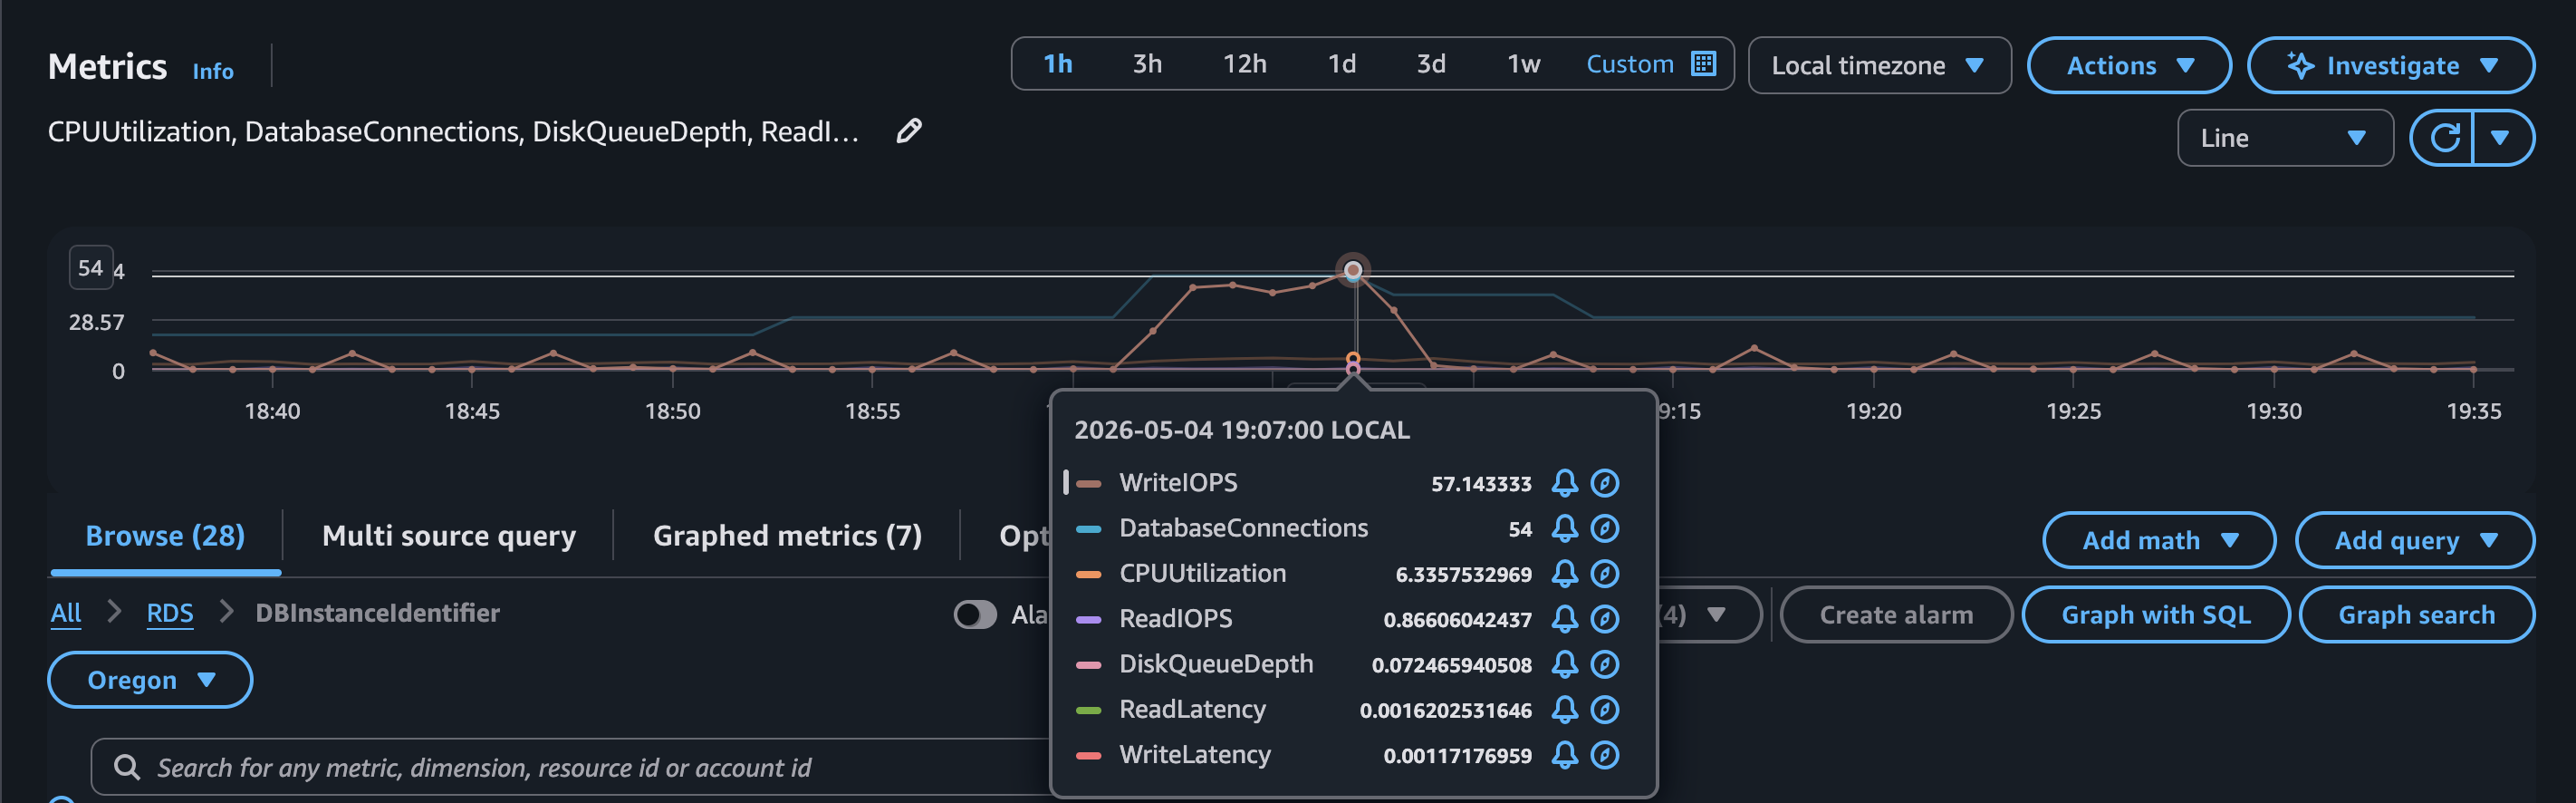Open the Custom time range calendar icon

[1703, 64]
